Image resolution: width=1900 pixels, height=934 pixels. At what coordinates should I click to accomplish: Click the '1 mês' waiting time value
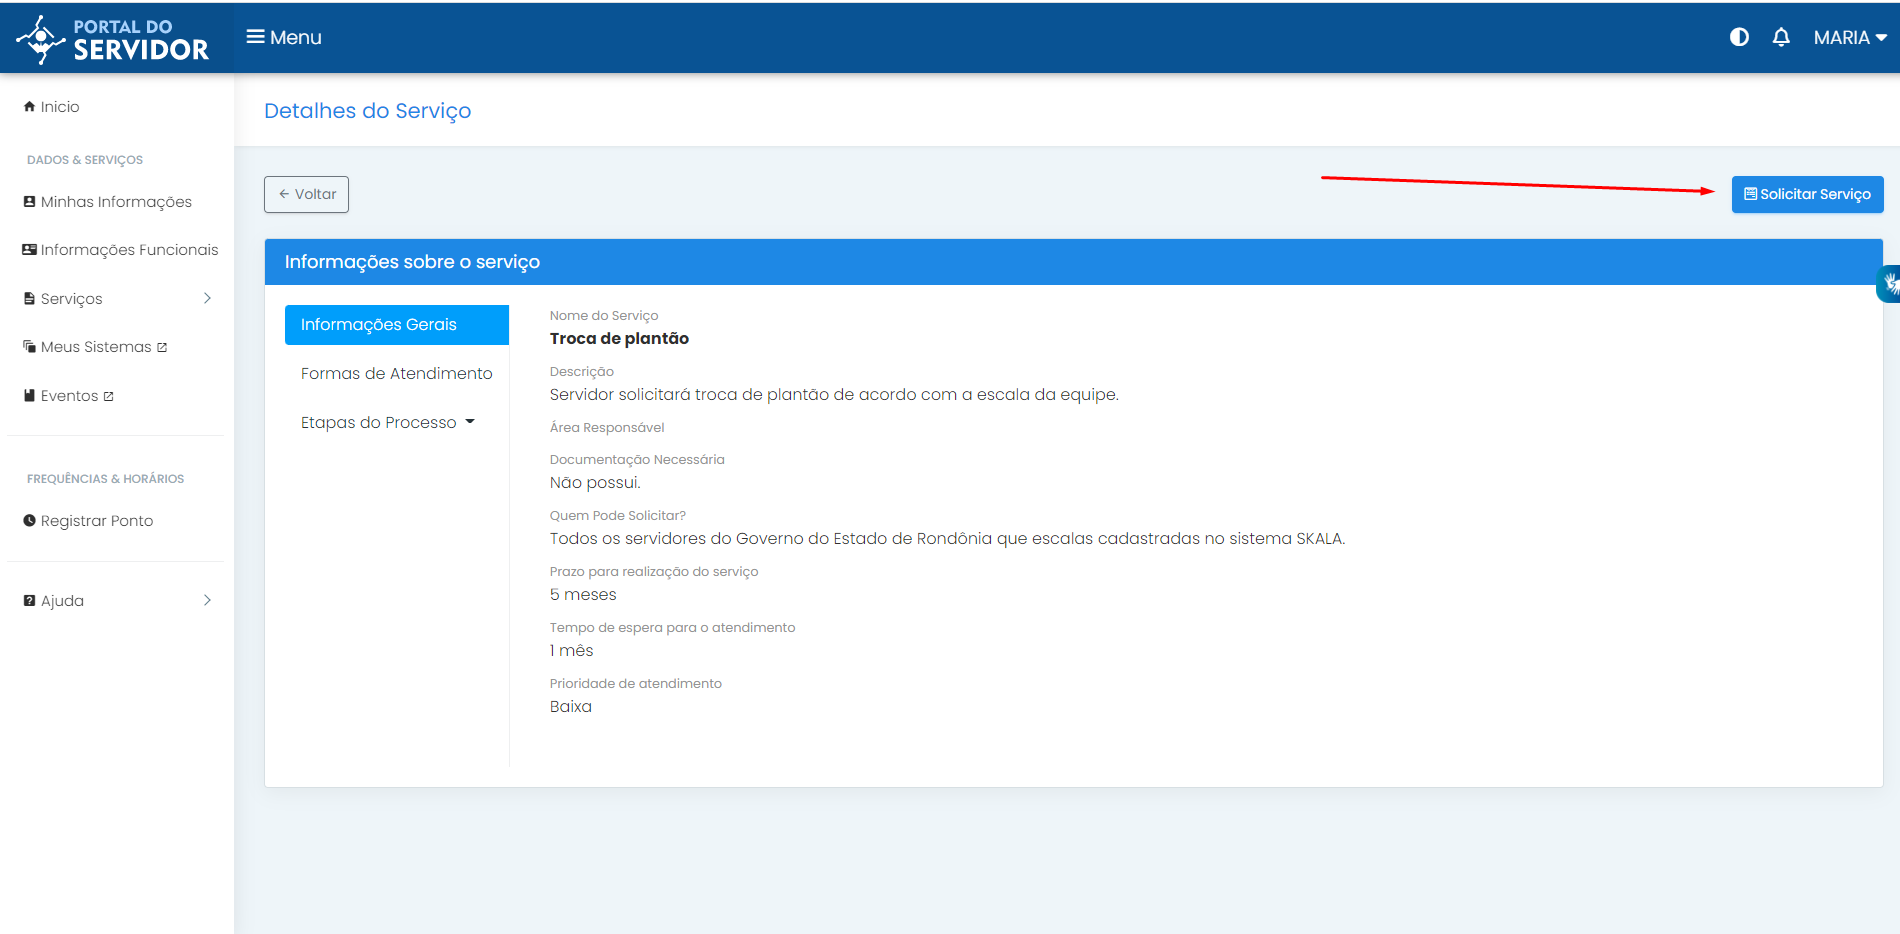pos(571,650)
